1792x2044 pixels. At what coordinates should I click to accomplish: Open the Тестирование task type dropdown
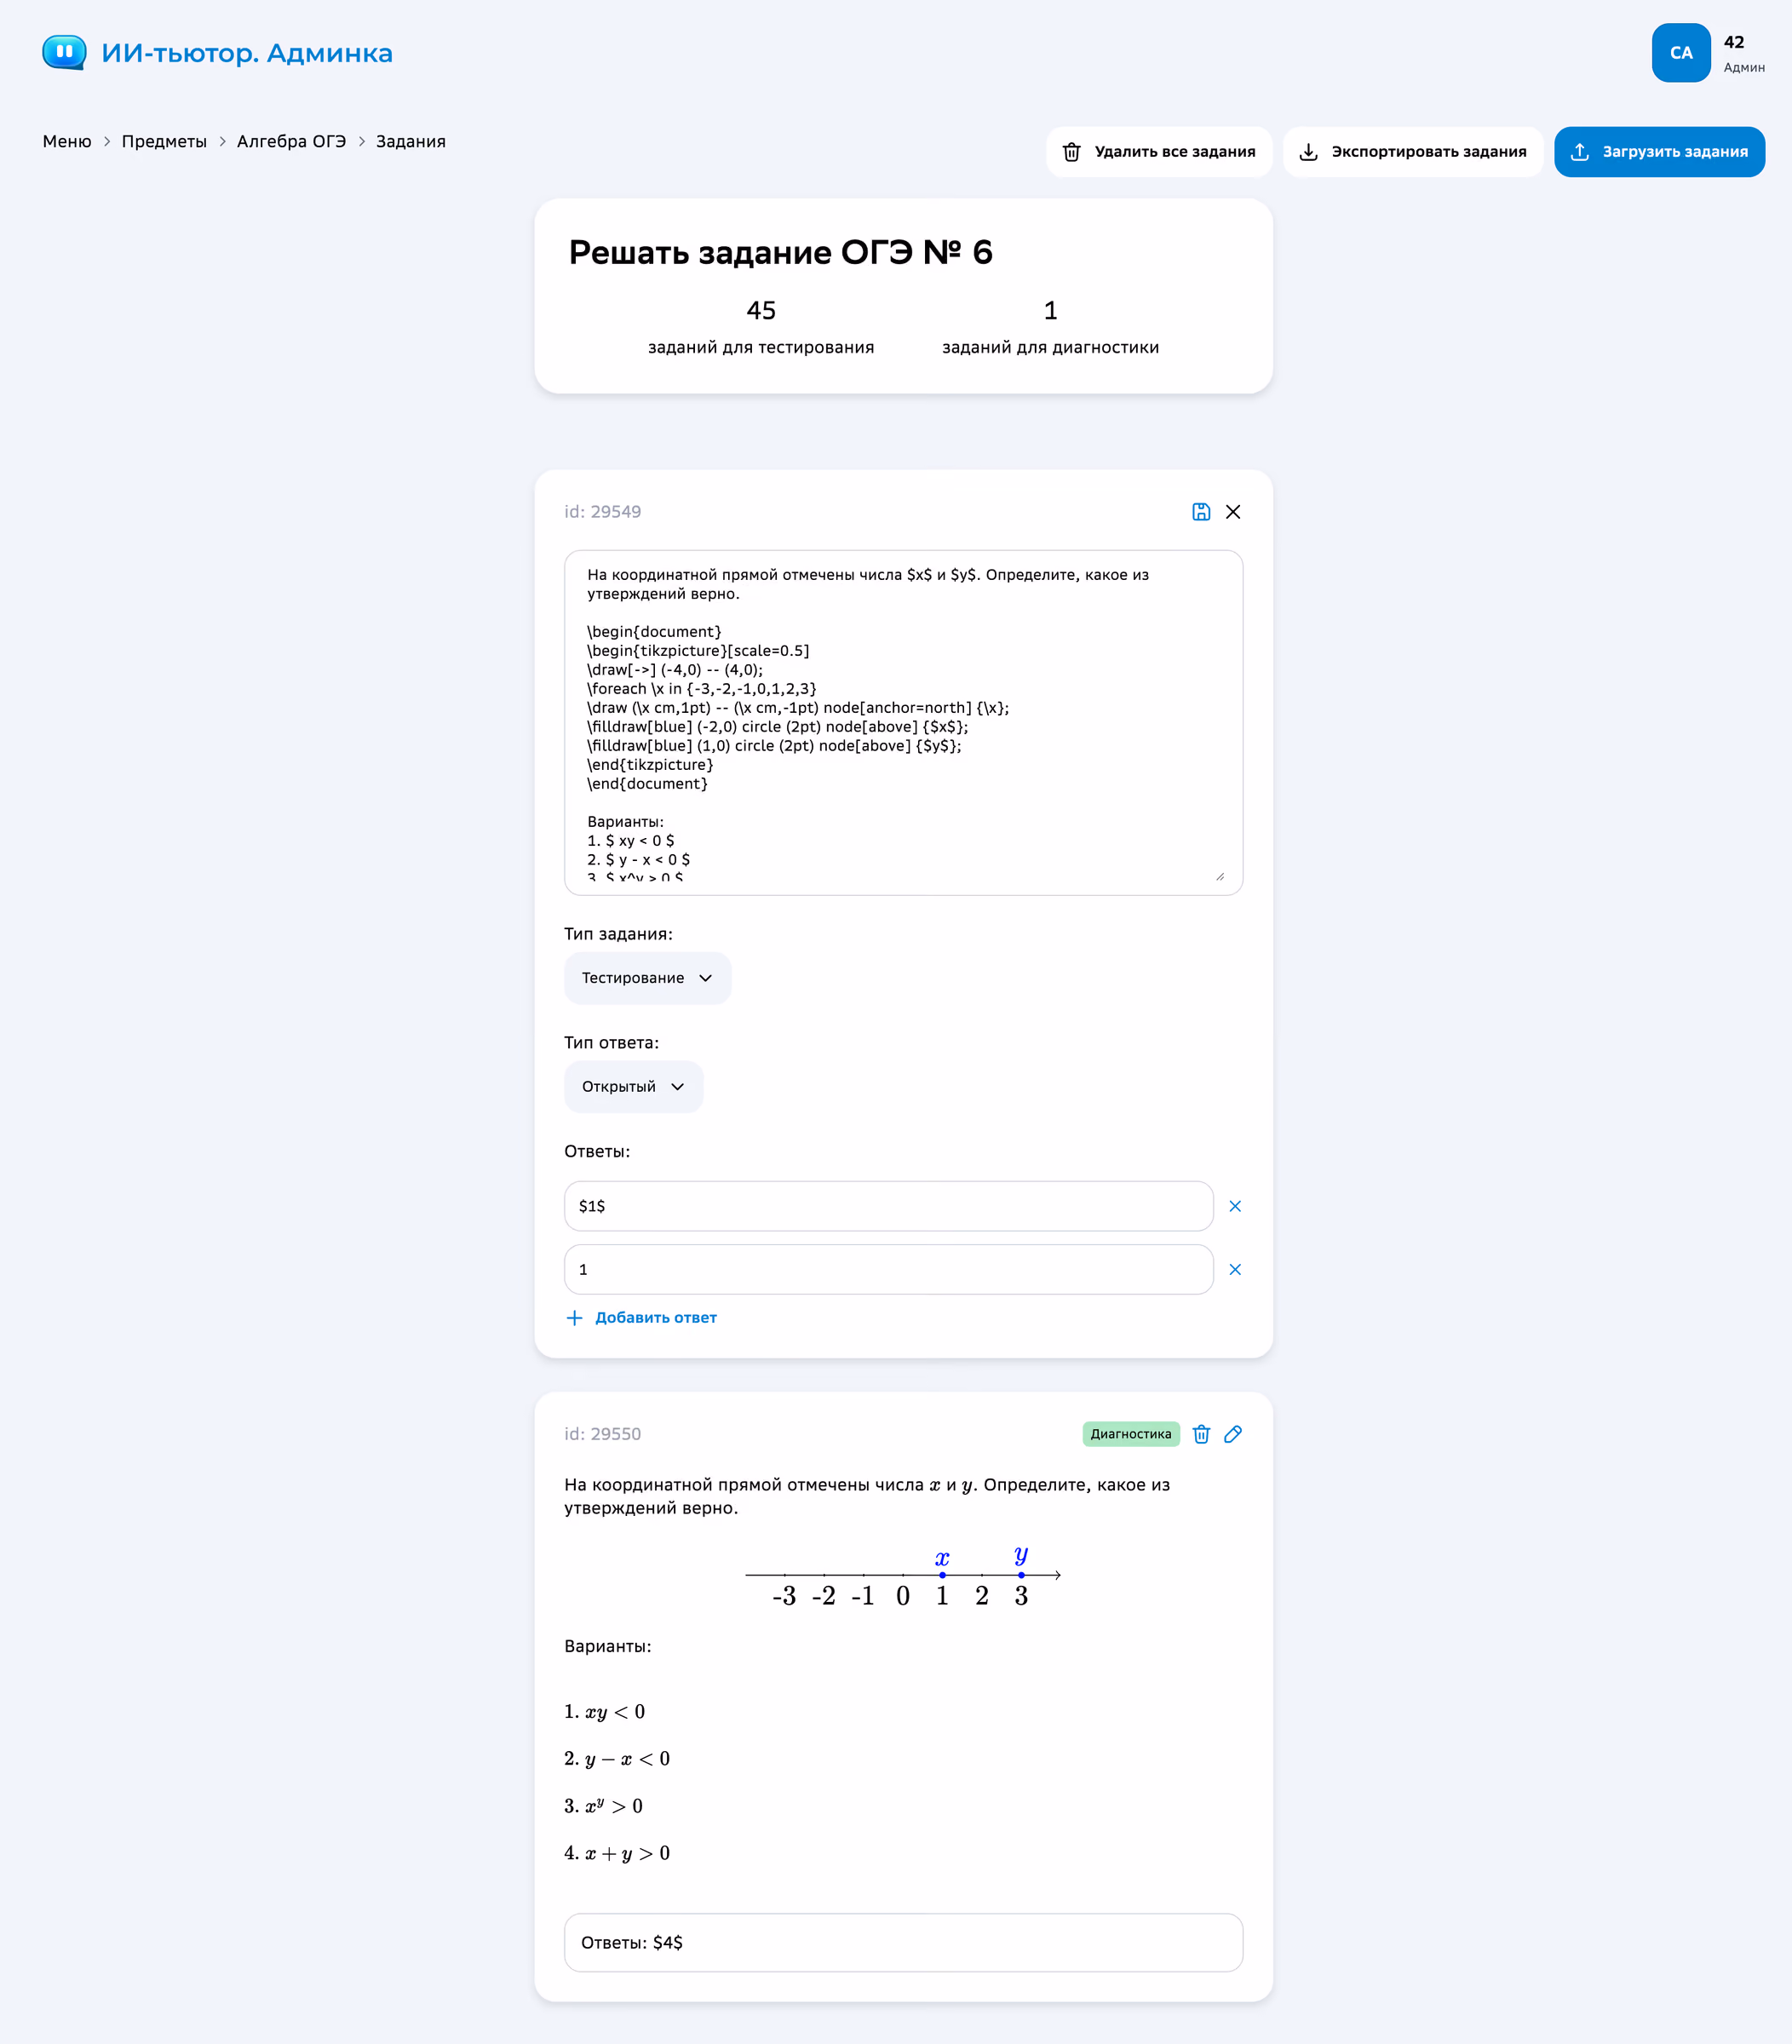point(648,978)
